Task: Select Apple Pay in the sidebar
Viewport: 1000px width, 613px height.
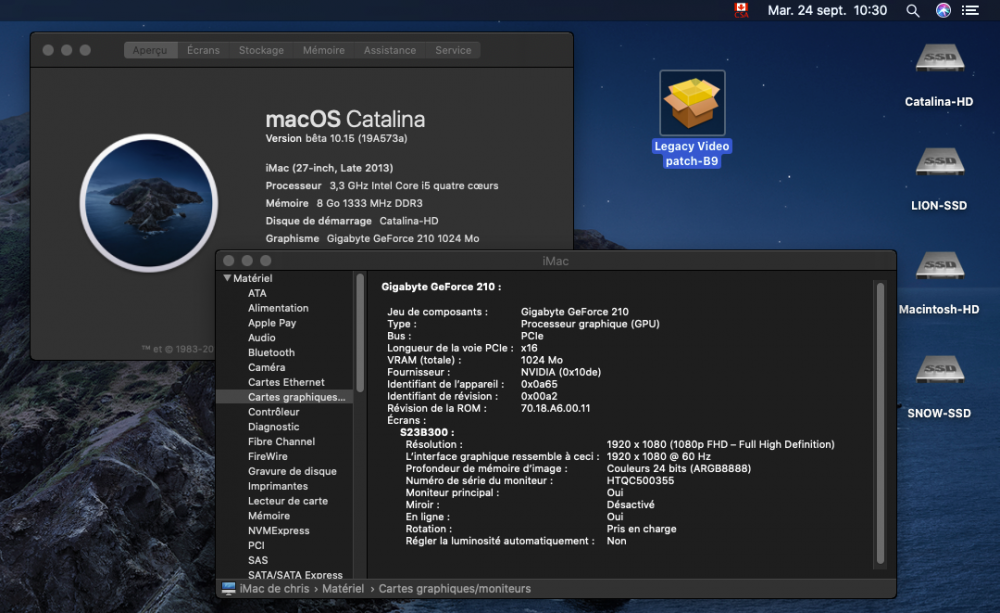Action: pyautogui.click(x=272, y=323)
